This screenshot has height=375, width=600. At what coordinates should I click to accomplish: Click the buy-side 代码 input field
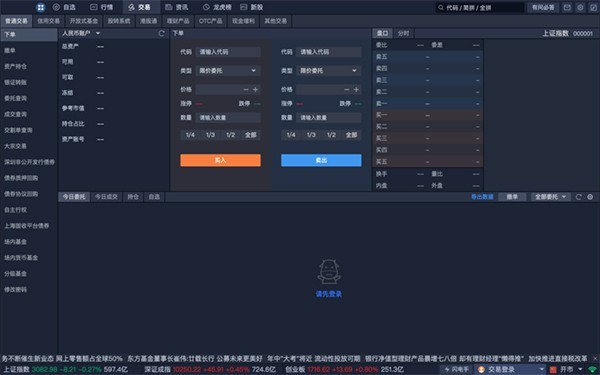click(228, 52)
